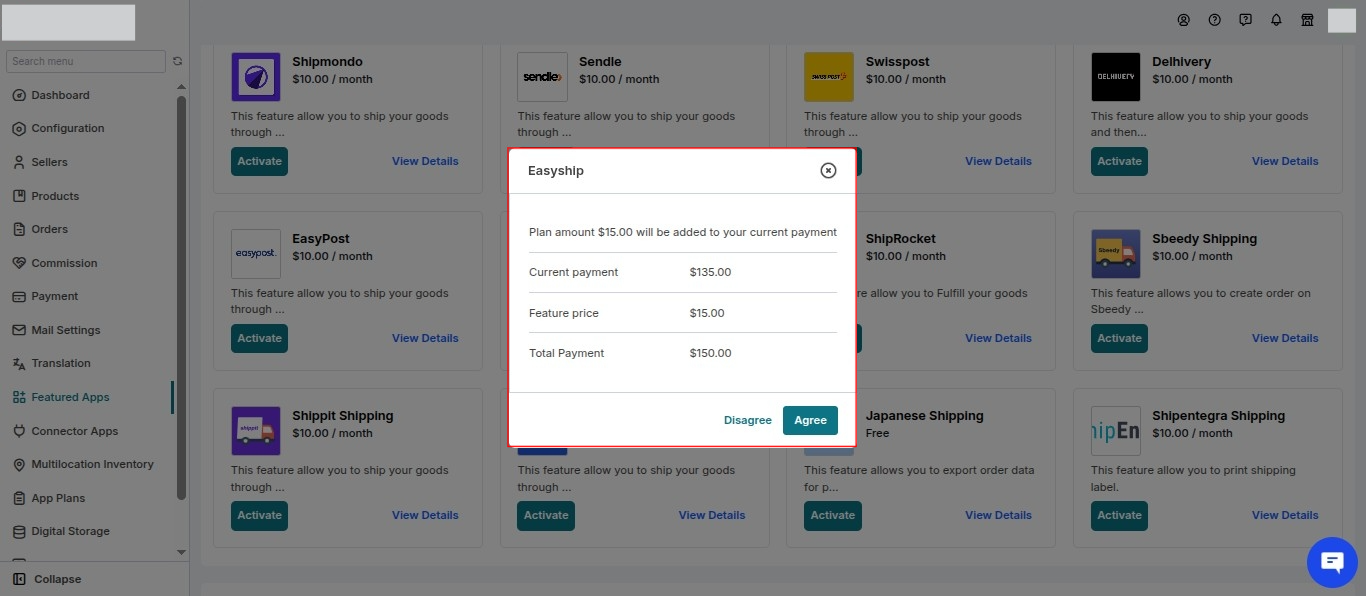The height and width of the screenshot is (596, 1366).
Task: Click the Sbeedy Shipping truck icon
Action: (x=1115, y=254)
